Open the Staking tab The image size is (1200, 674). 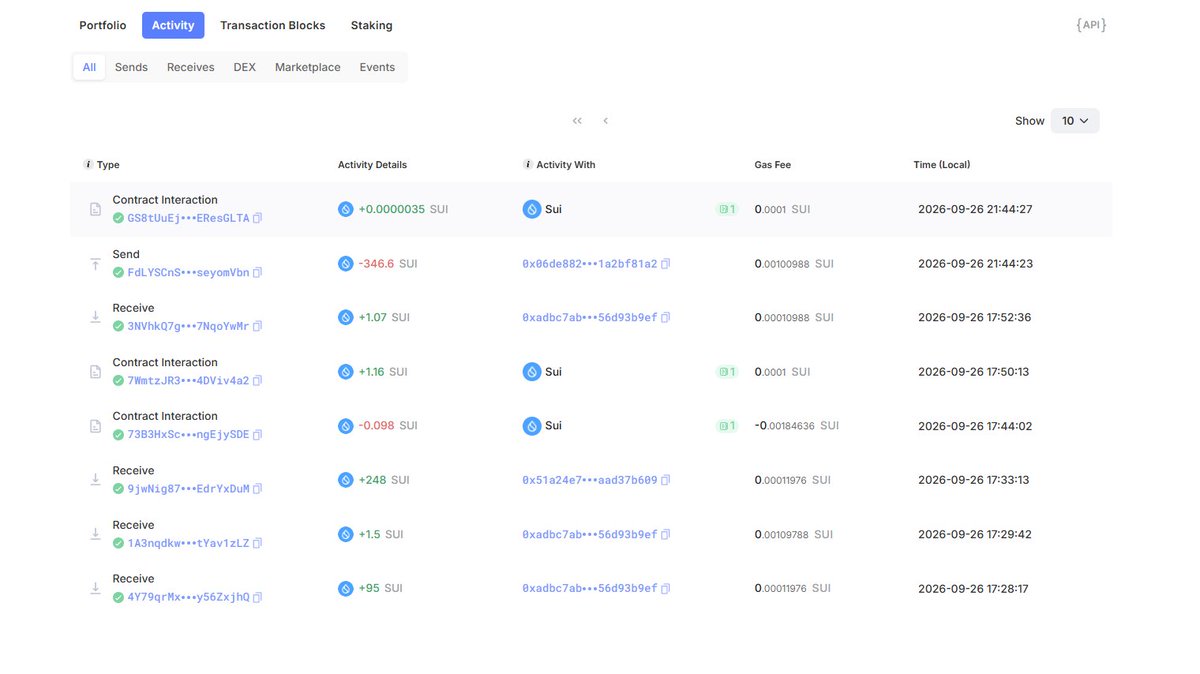coord(372,25)
